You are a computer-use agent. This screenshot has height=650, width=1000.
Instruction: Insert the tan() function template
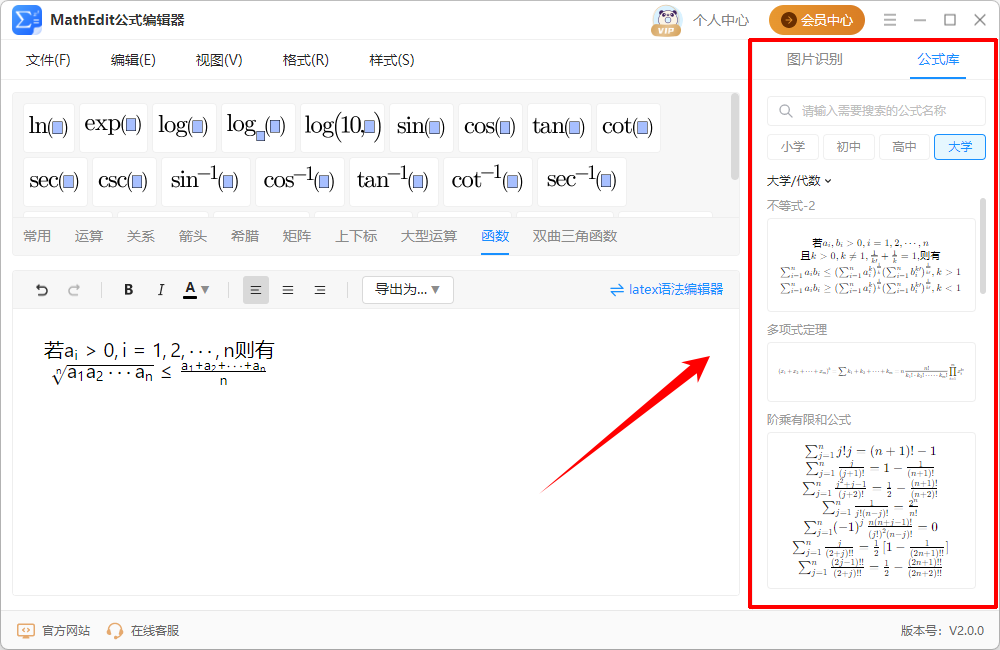559,127
